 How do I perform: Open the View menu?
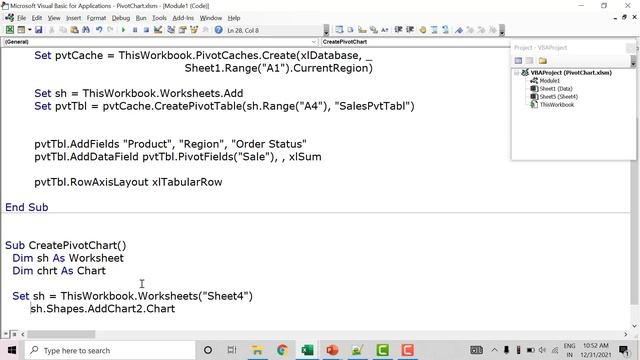(x=54, y=18)
